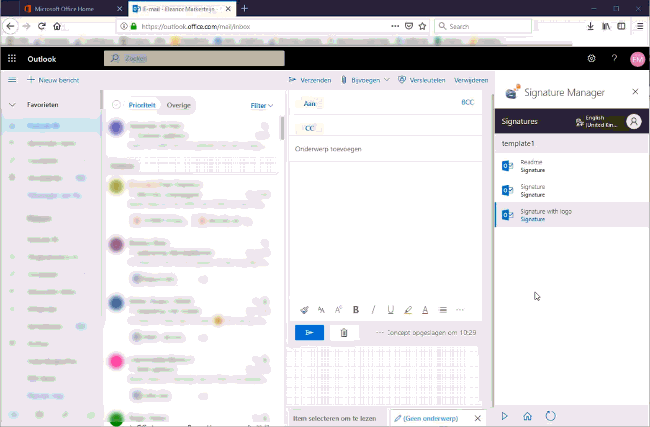
Task: Open the browser downloads icon
Action: (x=590, y=26)
